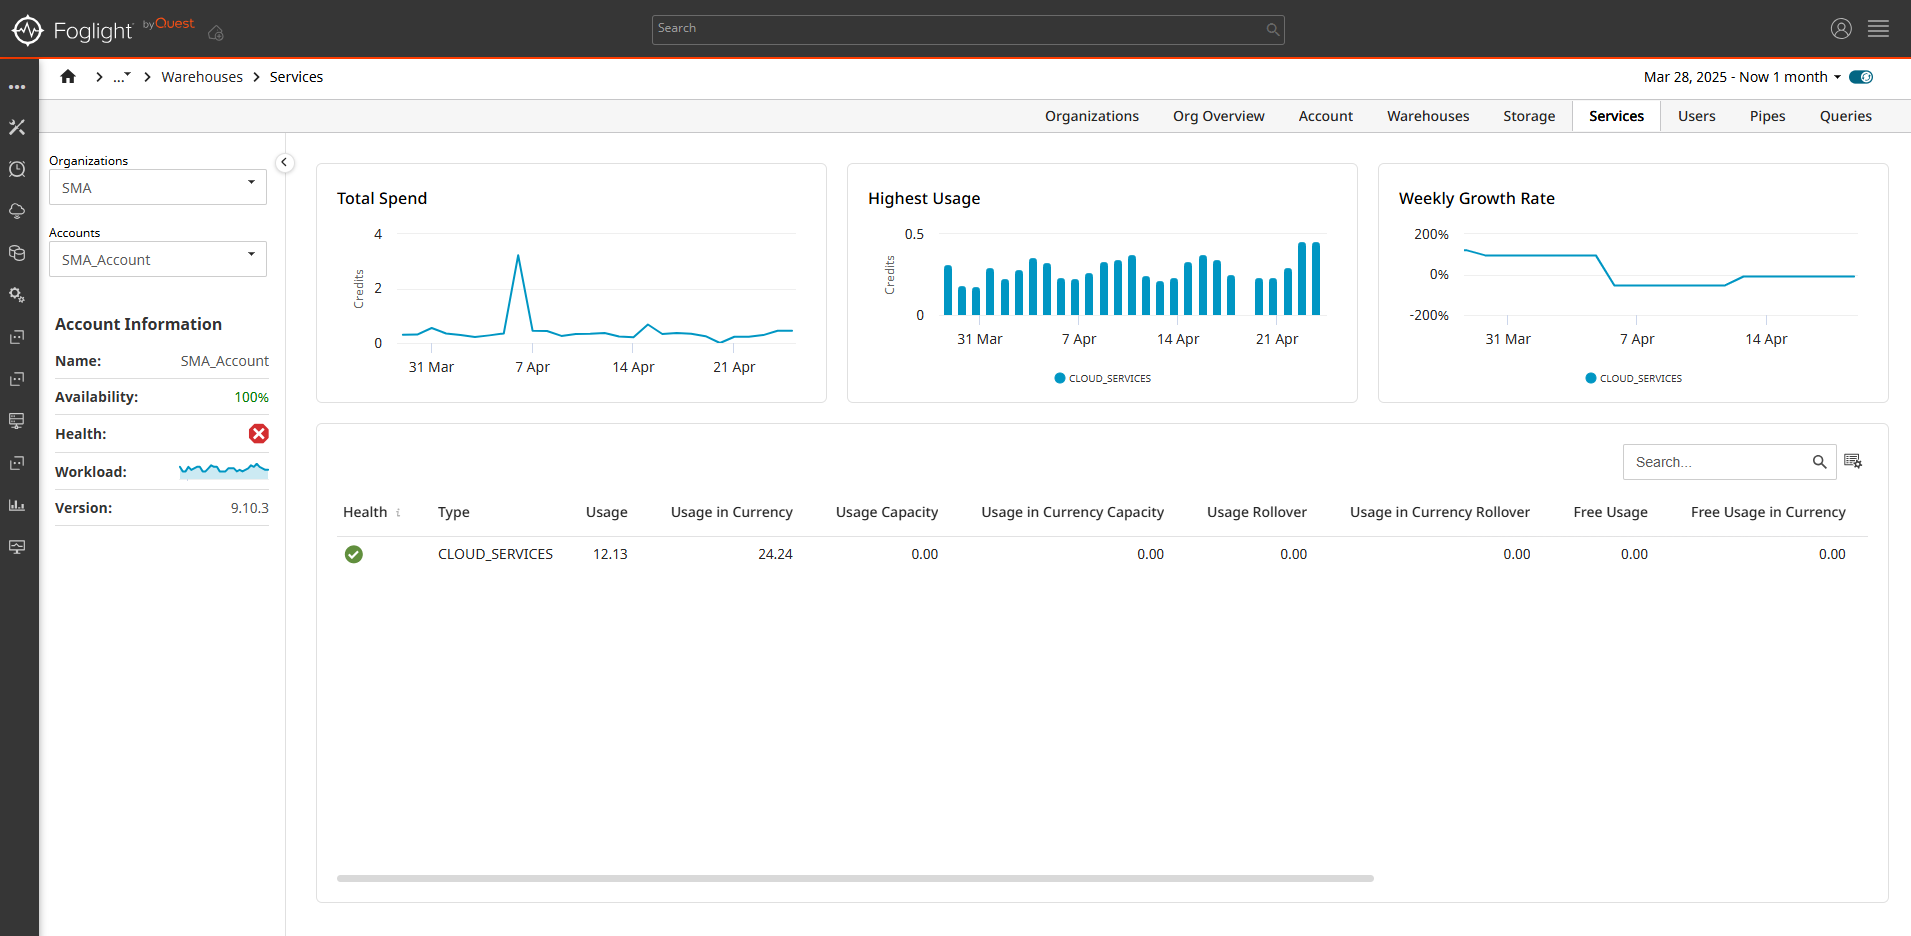
Task: Sort by Usage in Currency Capacity header
Action: pyautogui.click(x=1073, y=512)
